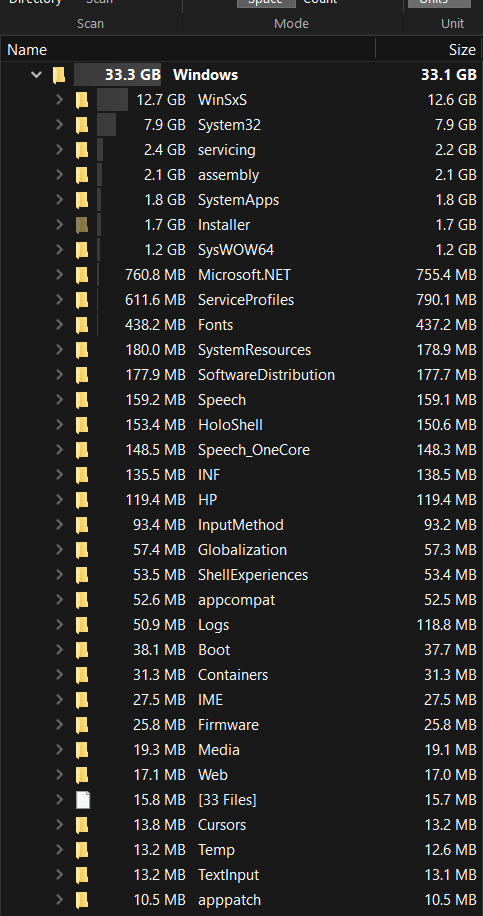
Task: Click the servicing folder icon
Action: pos(82,150)
